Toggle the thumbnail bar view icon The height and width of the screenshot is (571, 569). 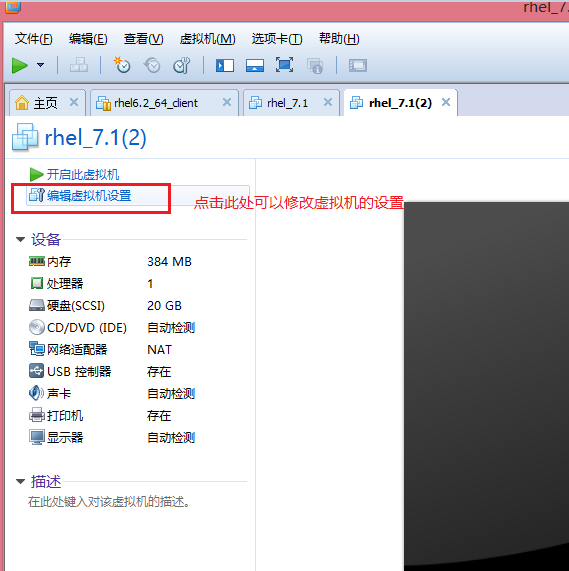tap(255, 66)
